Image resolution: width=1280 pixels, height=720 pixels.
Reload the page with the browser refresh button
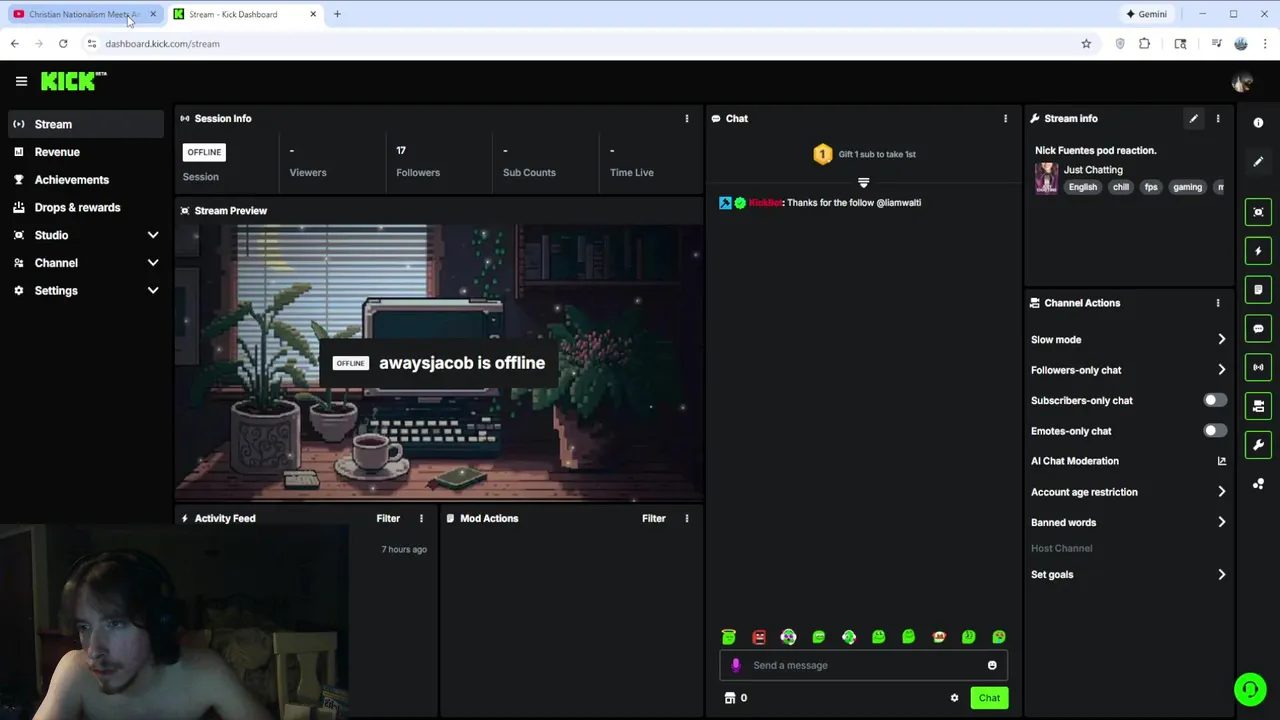click(63, 44)
